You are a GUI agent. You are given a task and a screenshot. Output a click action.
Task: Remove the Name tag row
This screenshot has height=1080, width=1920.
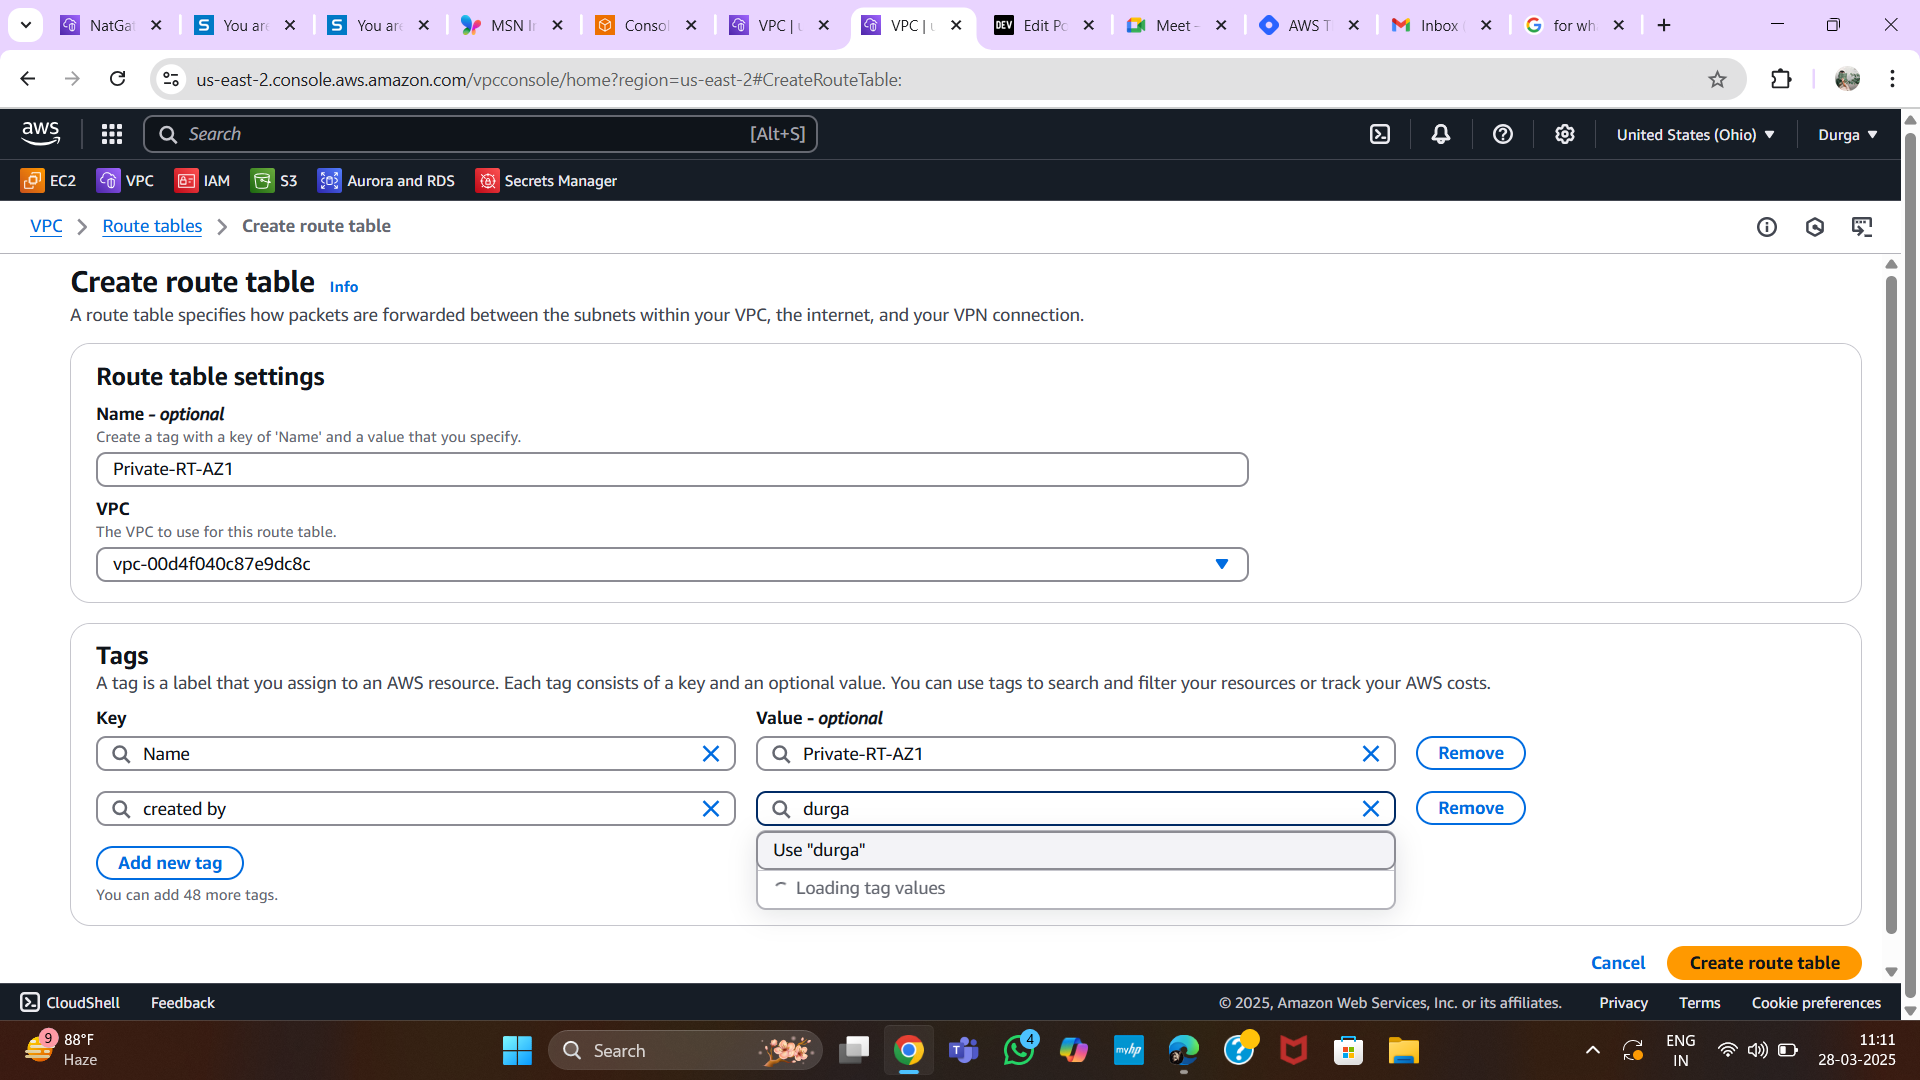(1470, 753)
